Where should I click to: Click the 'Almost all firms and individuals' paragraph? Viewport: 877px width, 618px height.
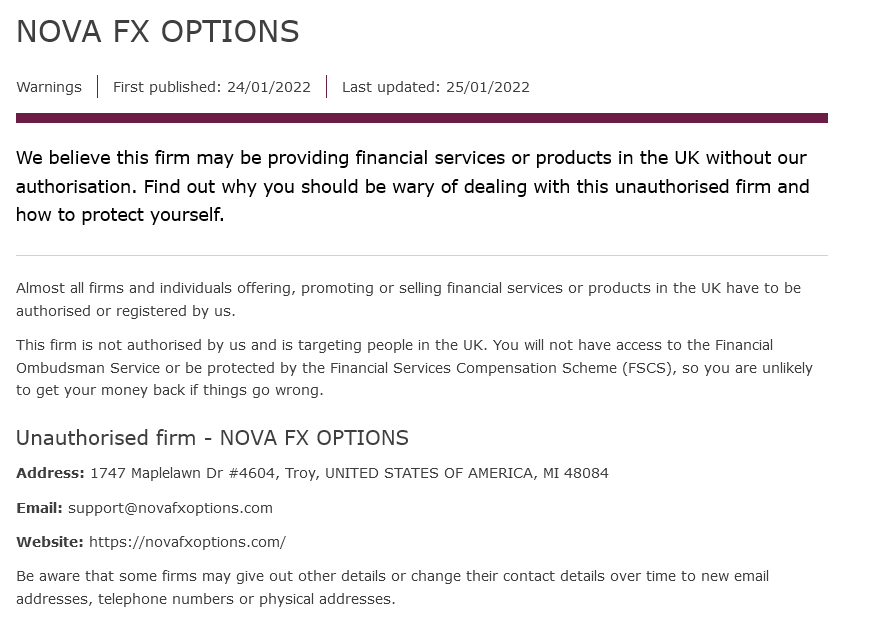(408, 299)
